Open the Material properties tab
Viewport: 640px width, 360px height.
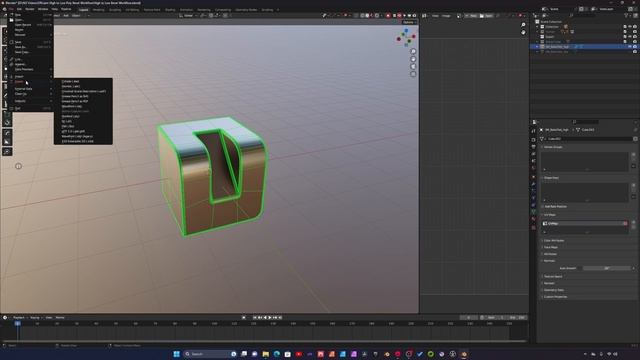pyautogui.click(x=533, y=219)
